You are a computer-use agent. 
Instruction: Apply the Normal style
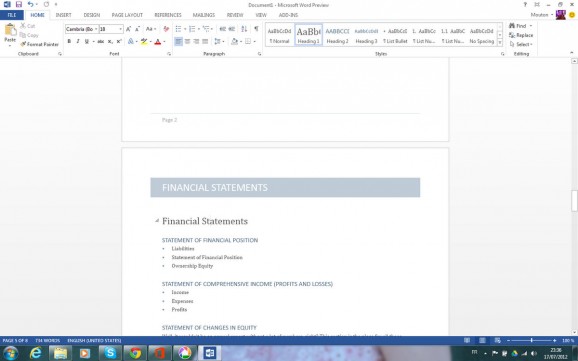279,35
